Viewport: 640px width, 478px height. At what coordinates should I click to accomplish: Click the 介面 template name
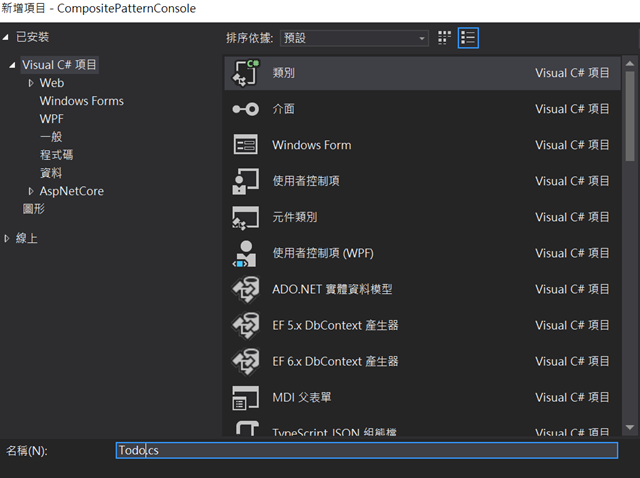coord(284,109)
